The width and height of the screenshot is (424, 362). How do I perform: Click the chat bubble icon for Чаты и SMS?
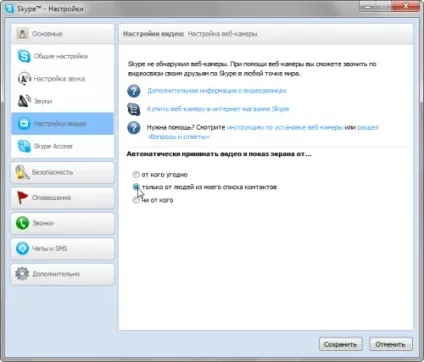coord(22,248)
